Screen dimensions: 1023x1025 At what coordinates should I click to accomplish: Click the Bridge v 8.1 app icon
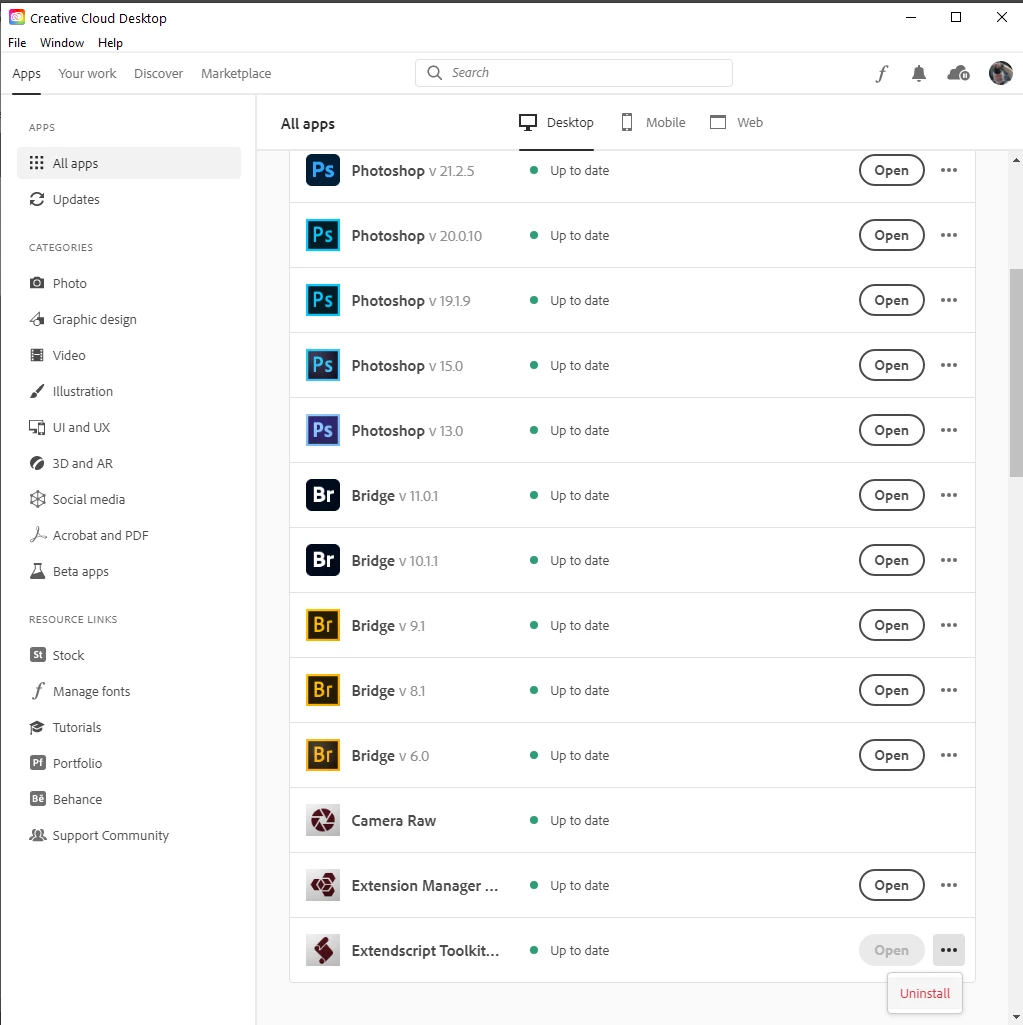323,690
